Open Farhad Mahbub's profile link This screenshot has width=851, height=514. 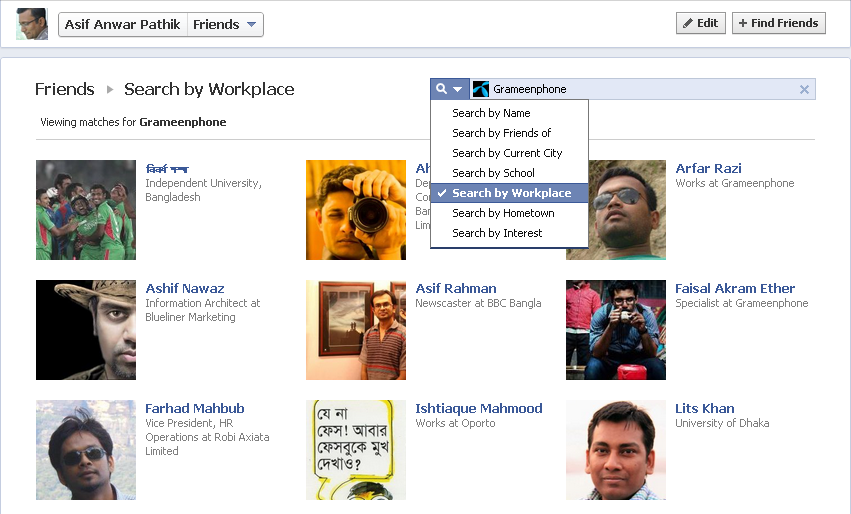pyautogui.click(x=194, y=408)
